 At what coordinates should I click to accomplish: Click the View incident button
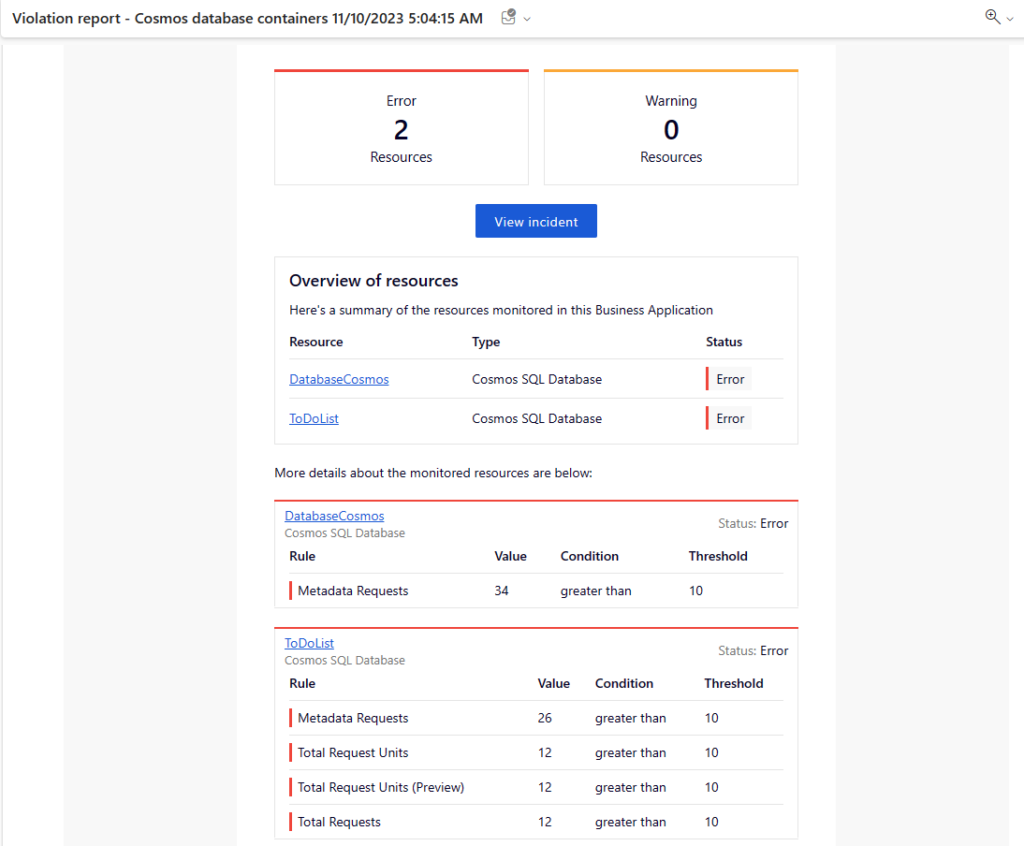[x=536, y=220]
